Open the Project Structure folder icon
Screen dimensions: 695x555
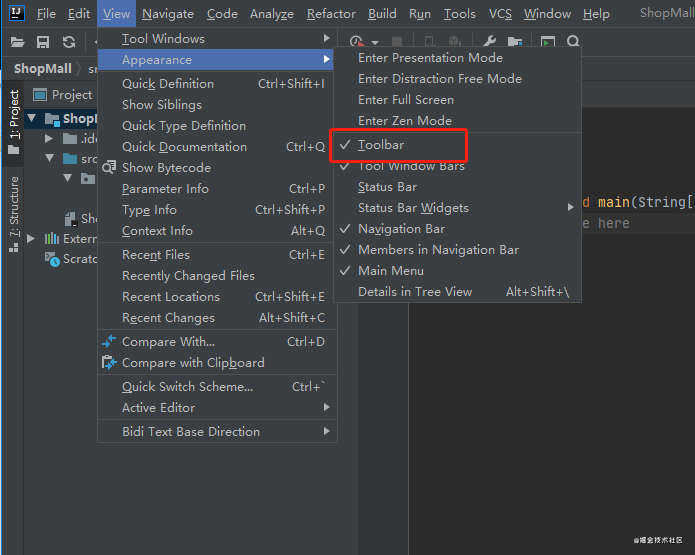pyautogui.click(x=515, y=42)
